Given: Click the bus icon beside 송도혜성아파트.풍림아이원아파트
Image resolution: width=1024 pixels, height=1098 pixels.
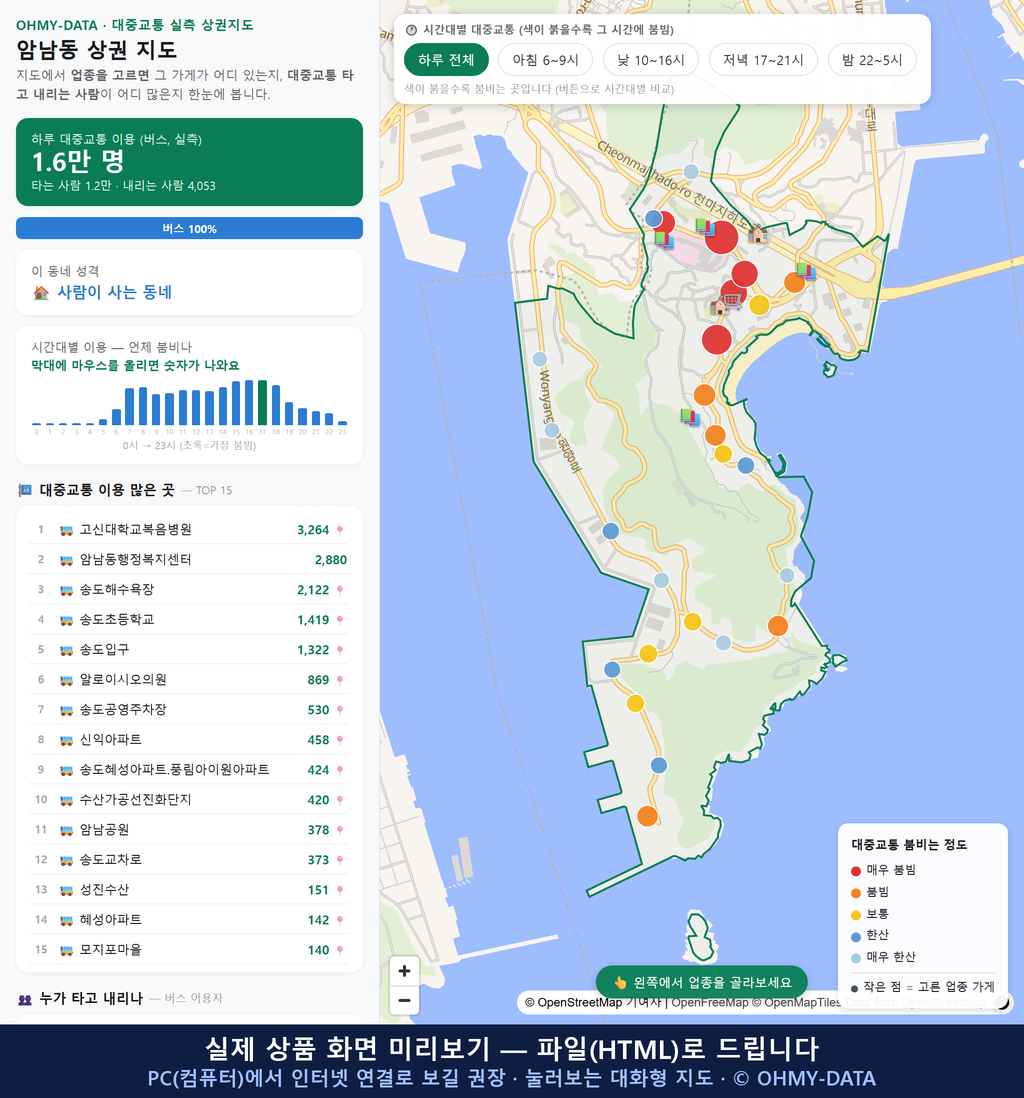Looking at the screenshot, I should pos(67,770).
